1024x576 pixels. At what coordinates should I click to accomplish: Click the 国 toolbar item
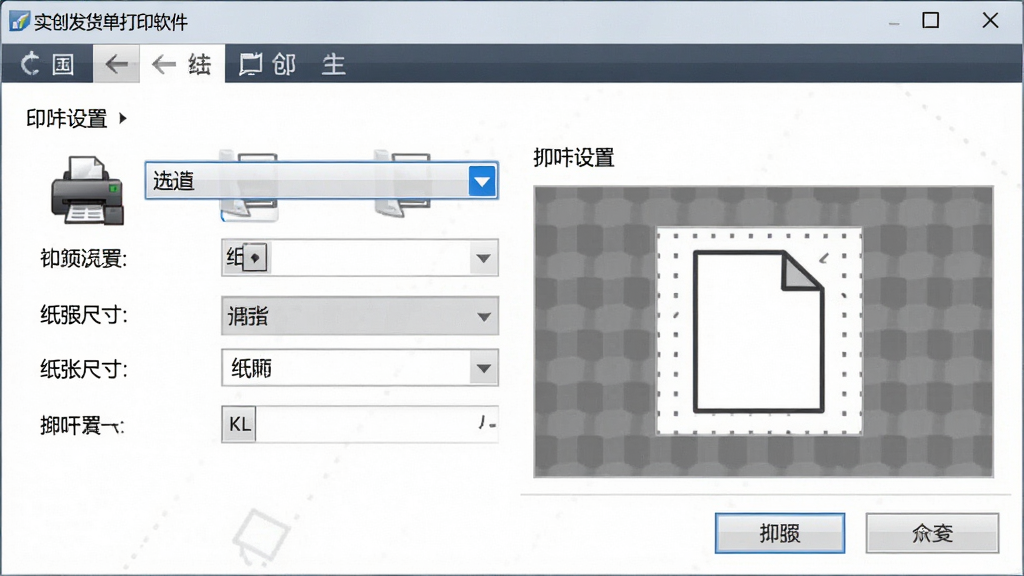click(x=63, y=65)
